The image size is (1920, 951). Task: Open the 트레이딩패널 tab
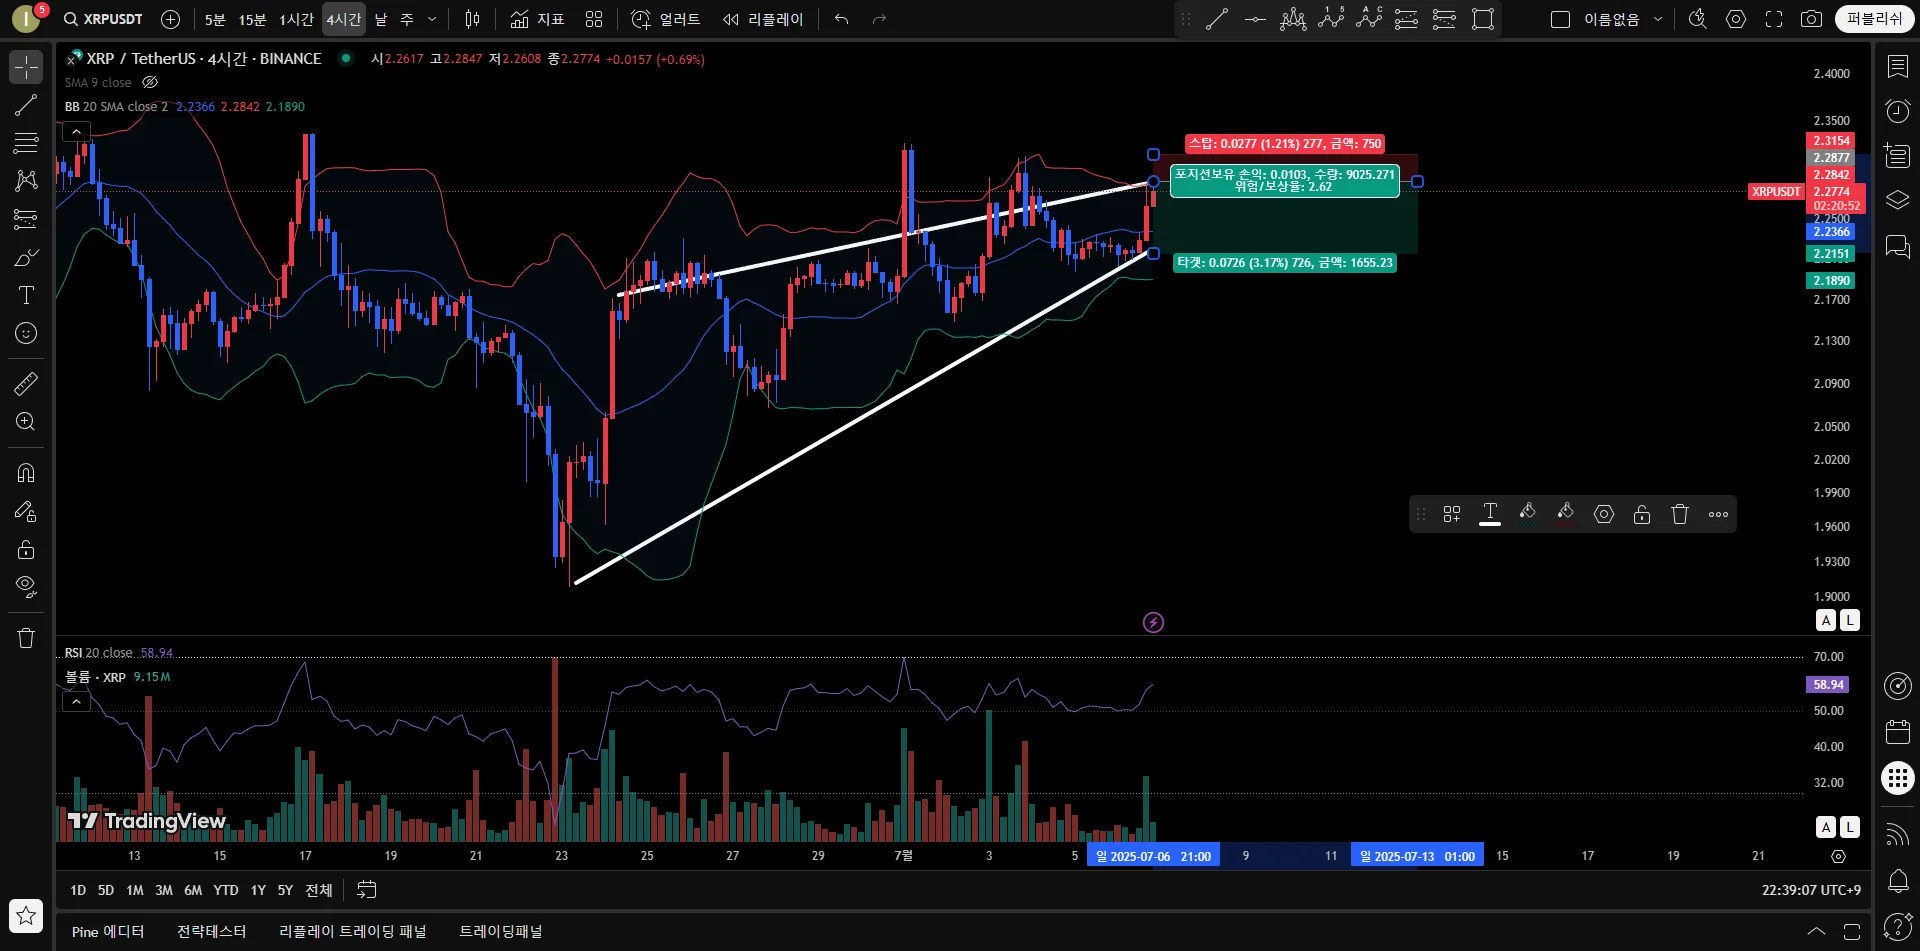(500, 932)
